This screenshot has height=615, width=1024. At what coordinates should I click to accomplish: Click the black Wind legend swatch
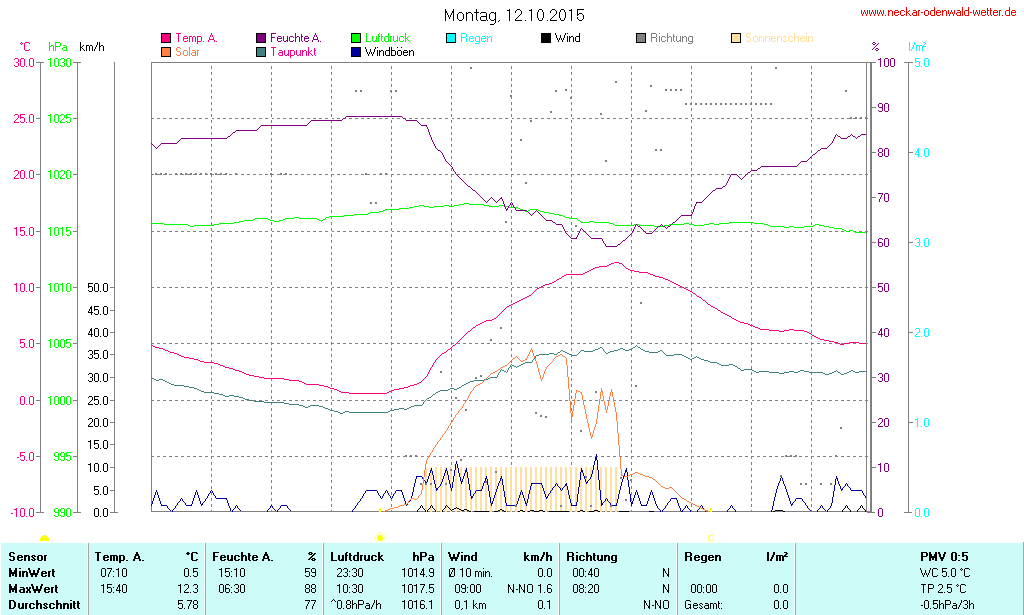click(546, 39)
